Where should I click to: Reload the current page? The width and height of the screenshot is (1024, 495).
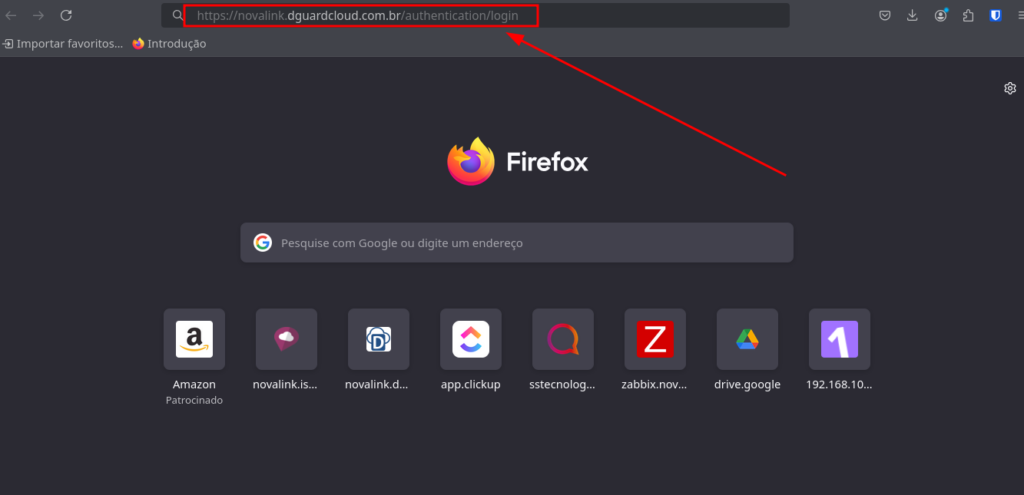pyautogui.click(x=66, y=15)
